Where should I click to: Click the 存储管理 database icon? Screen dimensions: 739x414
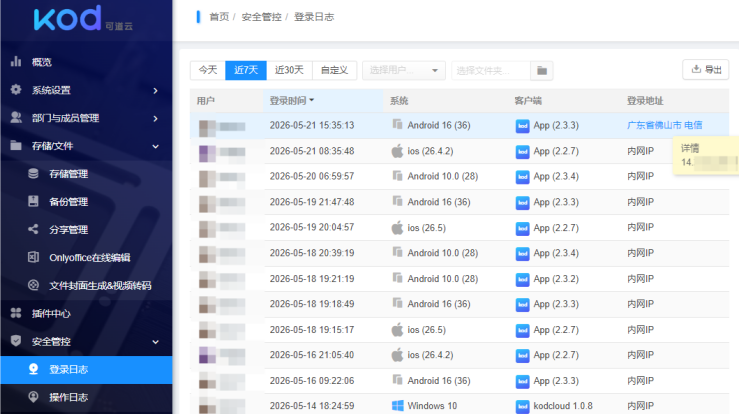(x=33, y=174)
